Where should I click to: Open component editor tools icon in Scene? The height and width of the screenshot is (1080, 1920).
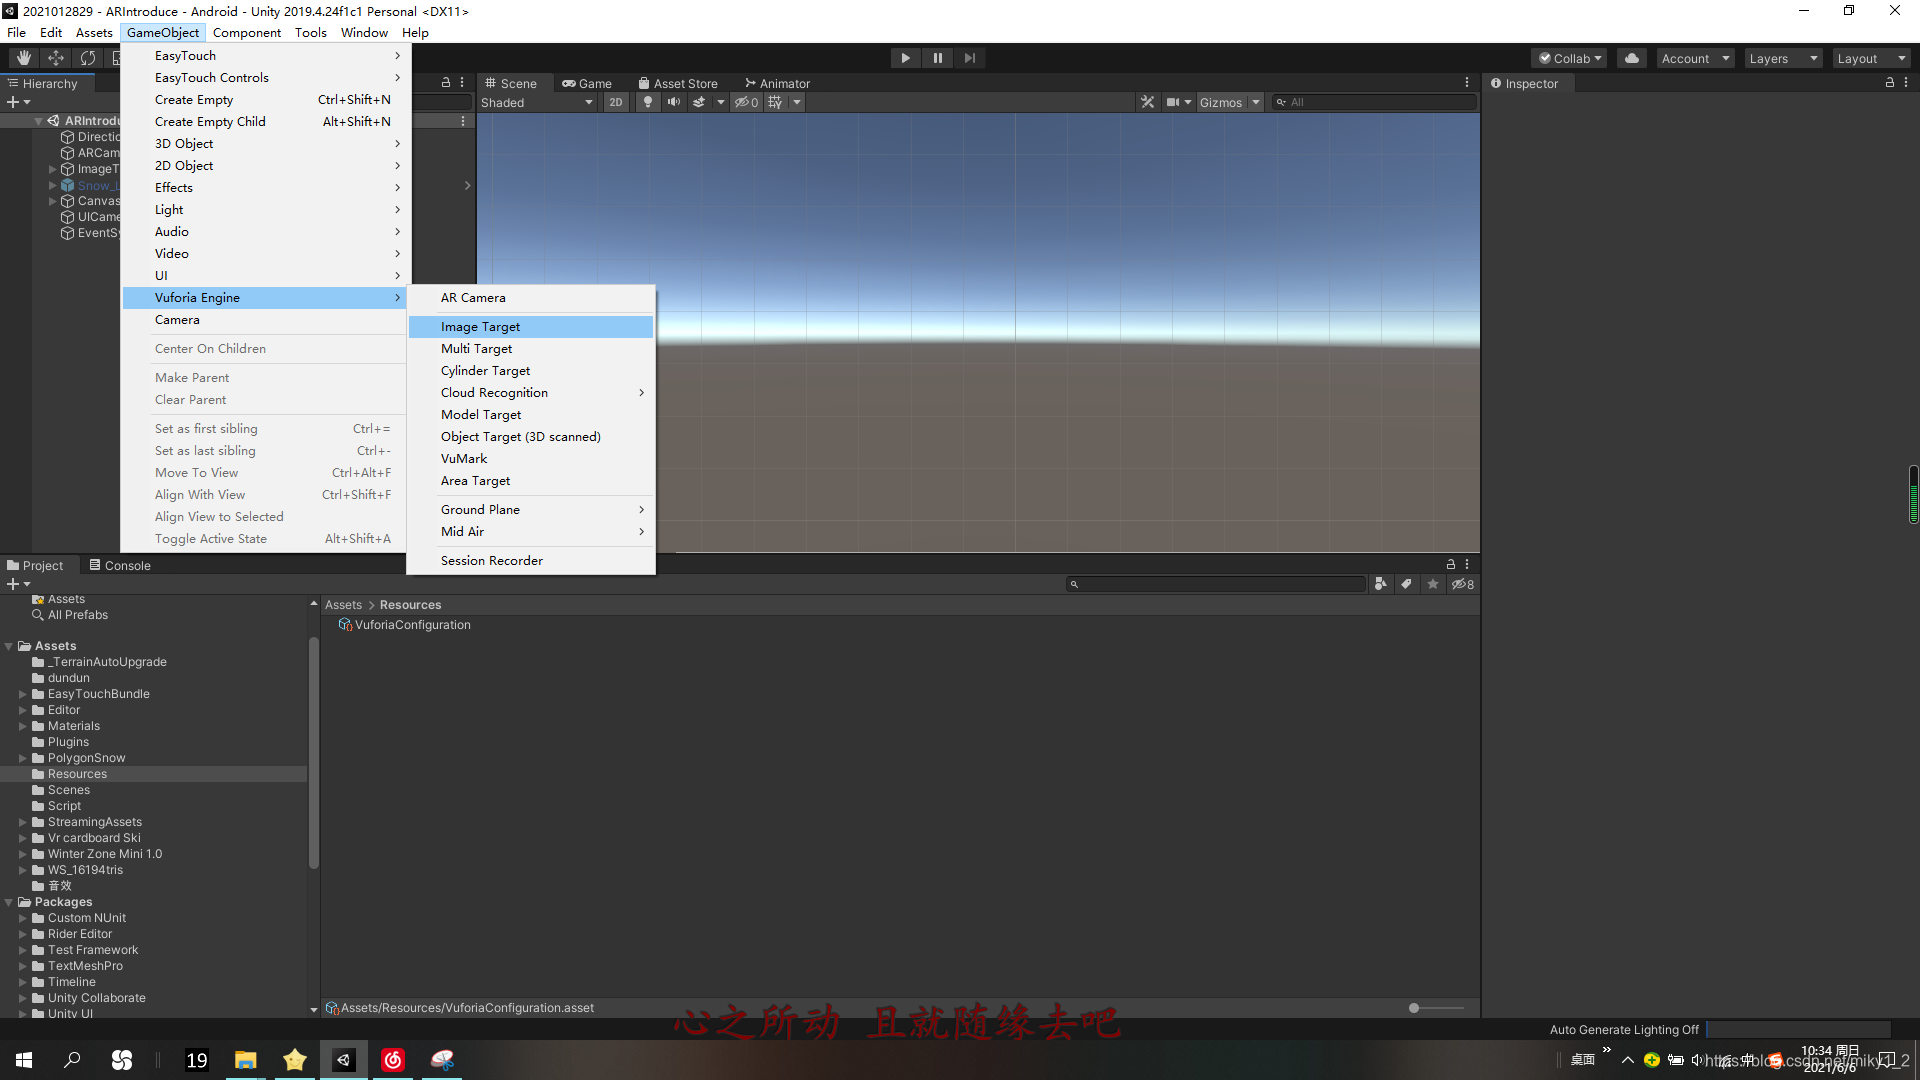point(1147,102)
